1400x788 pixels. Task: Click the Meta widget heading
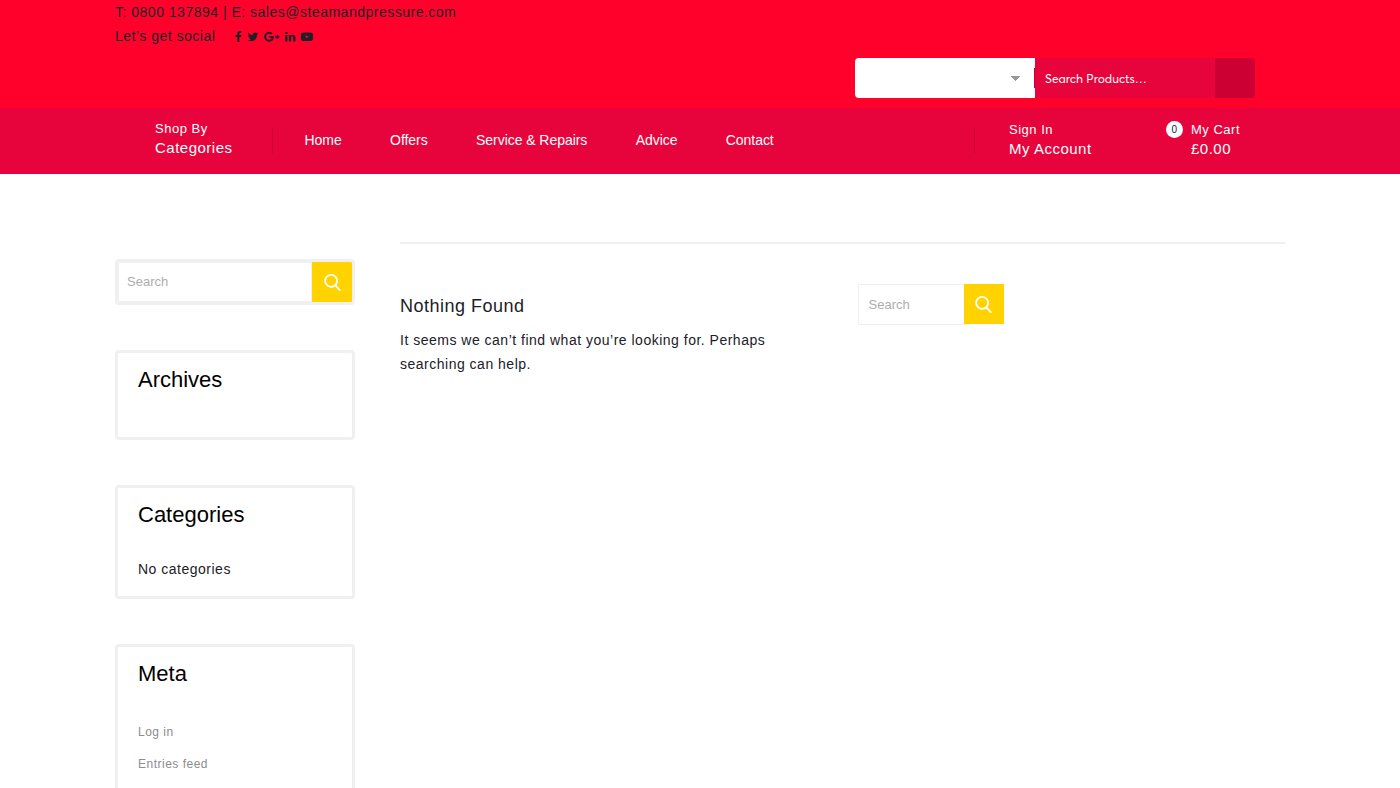pyautogui.click(x=162, y=674)
